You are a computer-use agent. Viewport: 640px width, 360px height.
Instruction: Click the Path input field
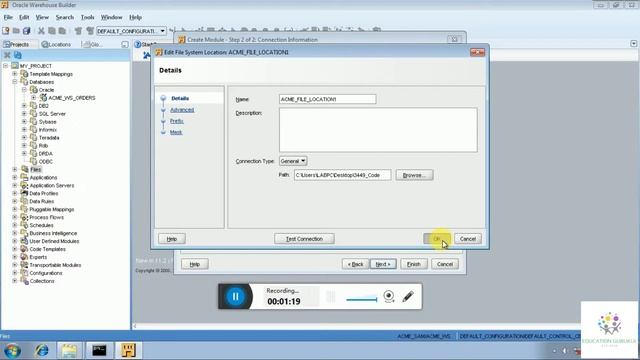[342, 175]
